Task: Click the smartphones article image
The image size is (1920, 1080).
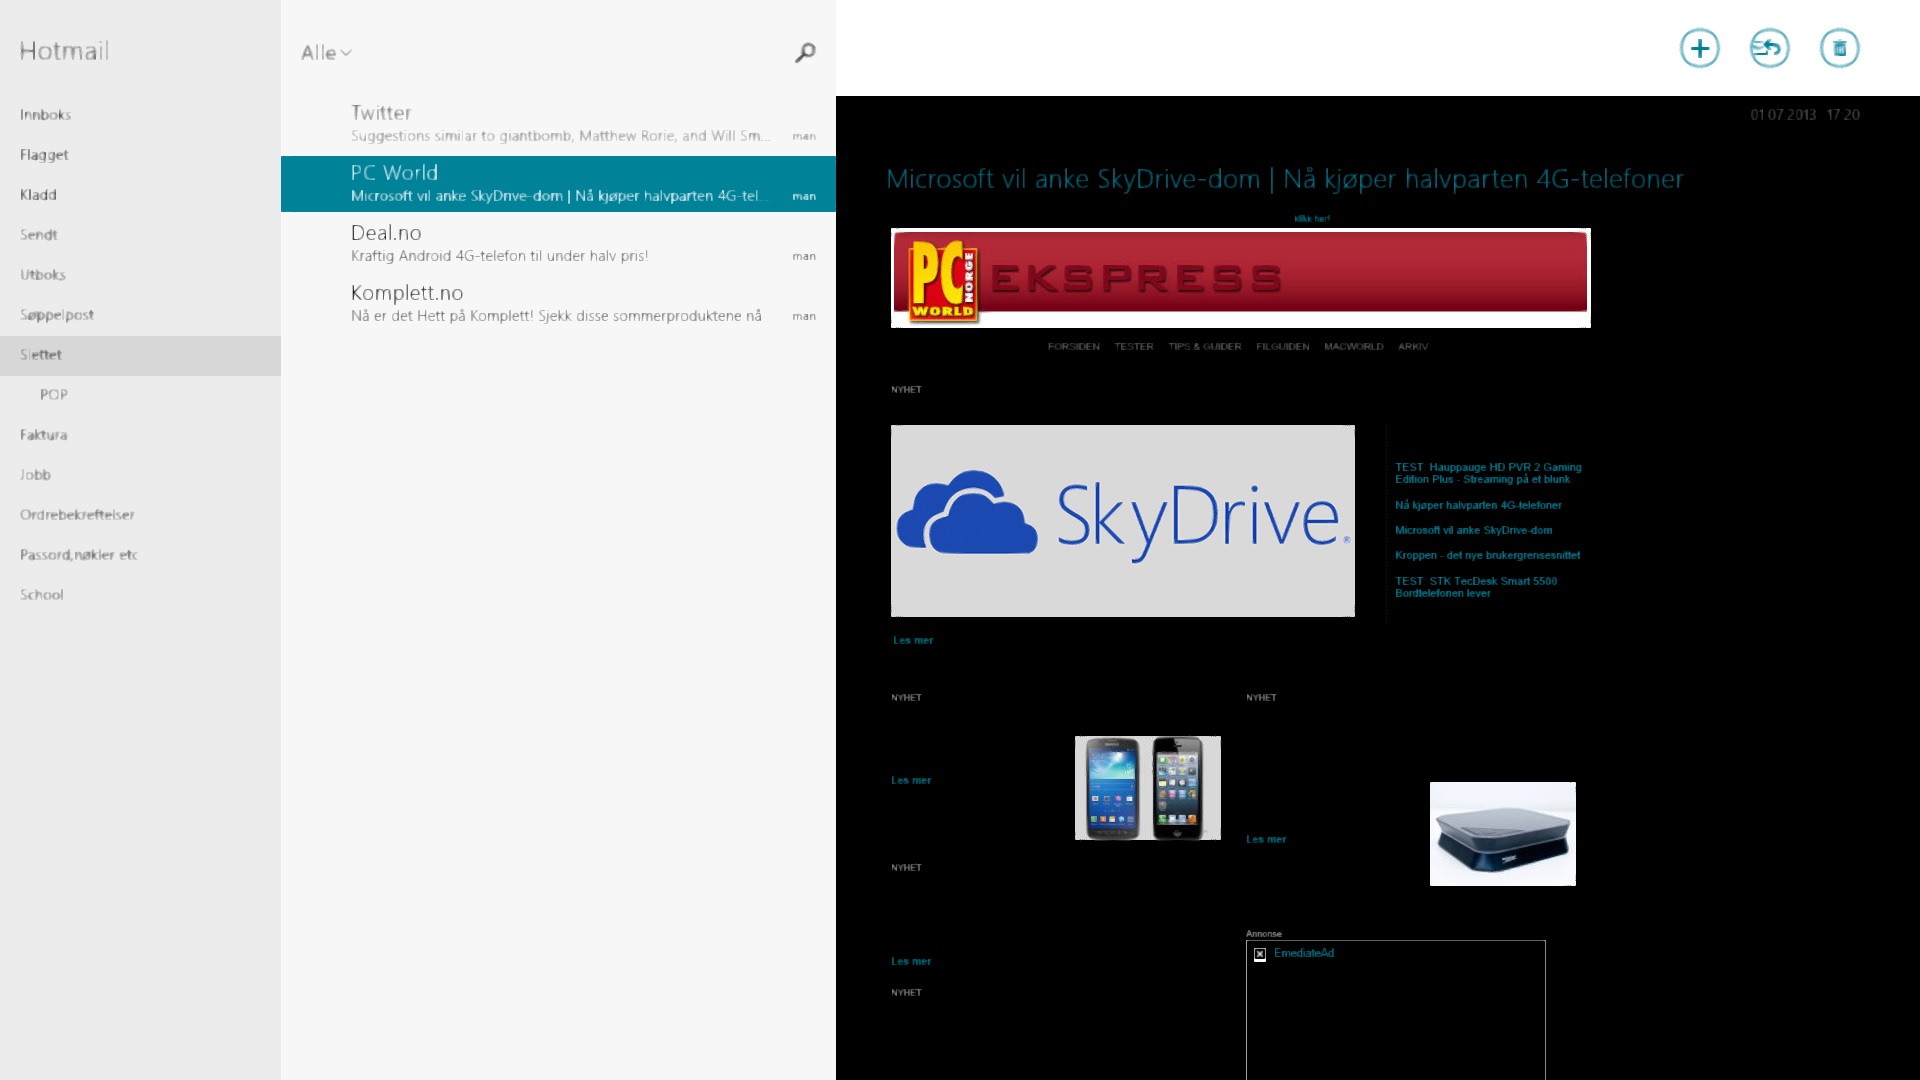Action: tap(1147, 788)
